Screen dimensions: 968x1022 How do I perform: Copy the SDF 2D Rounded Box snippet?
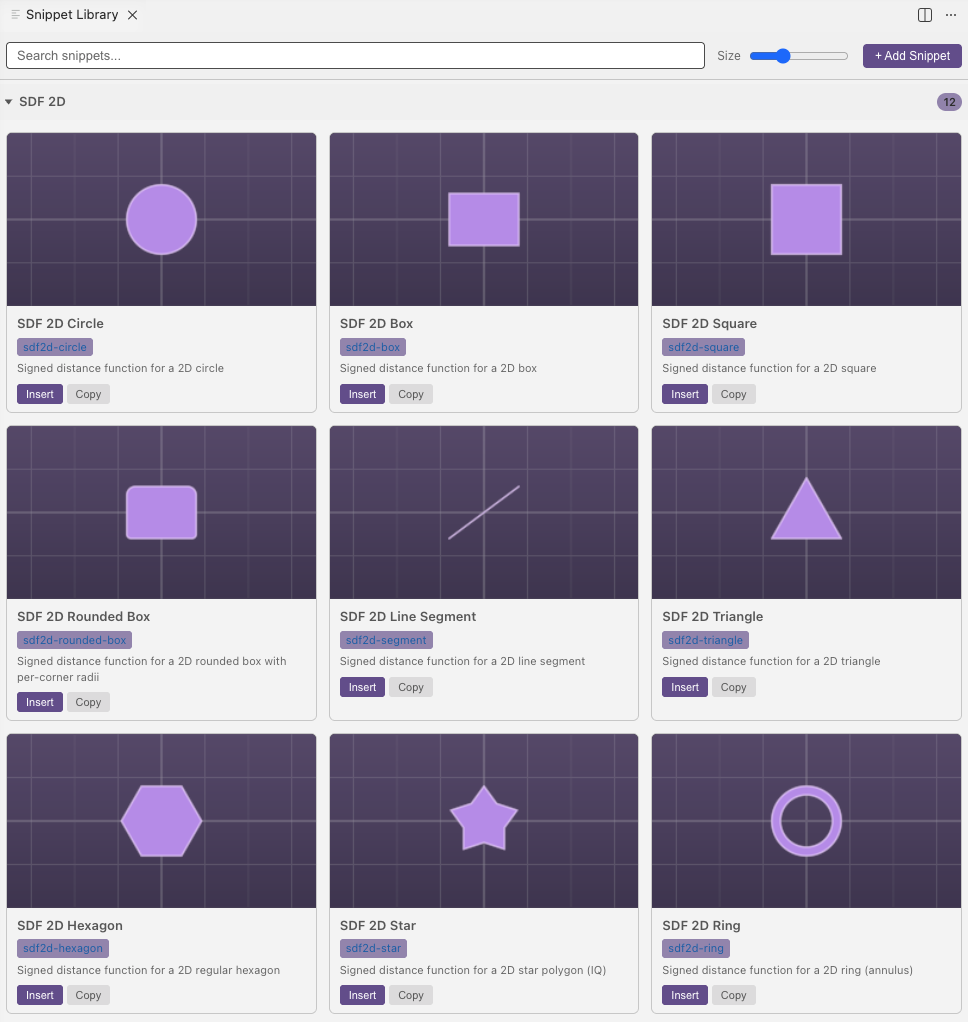(88, 702)
